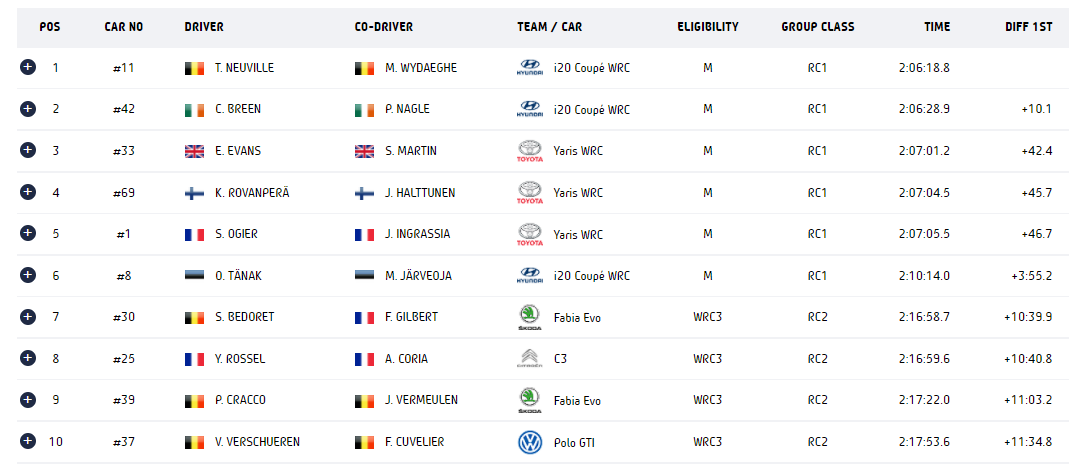The width and height of the screenshot is (1069, 464).
Task: Click the DIFF 1ST column header
Action: click(1028, 27)
